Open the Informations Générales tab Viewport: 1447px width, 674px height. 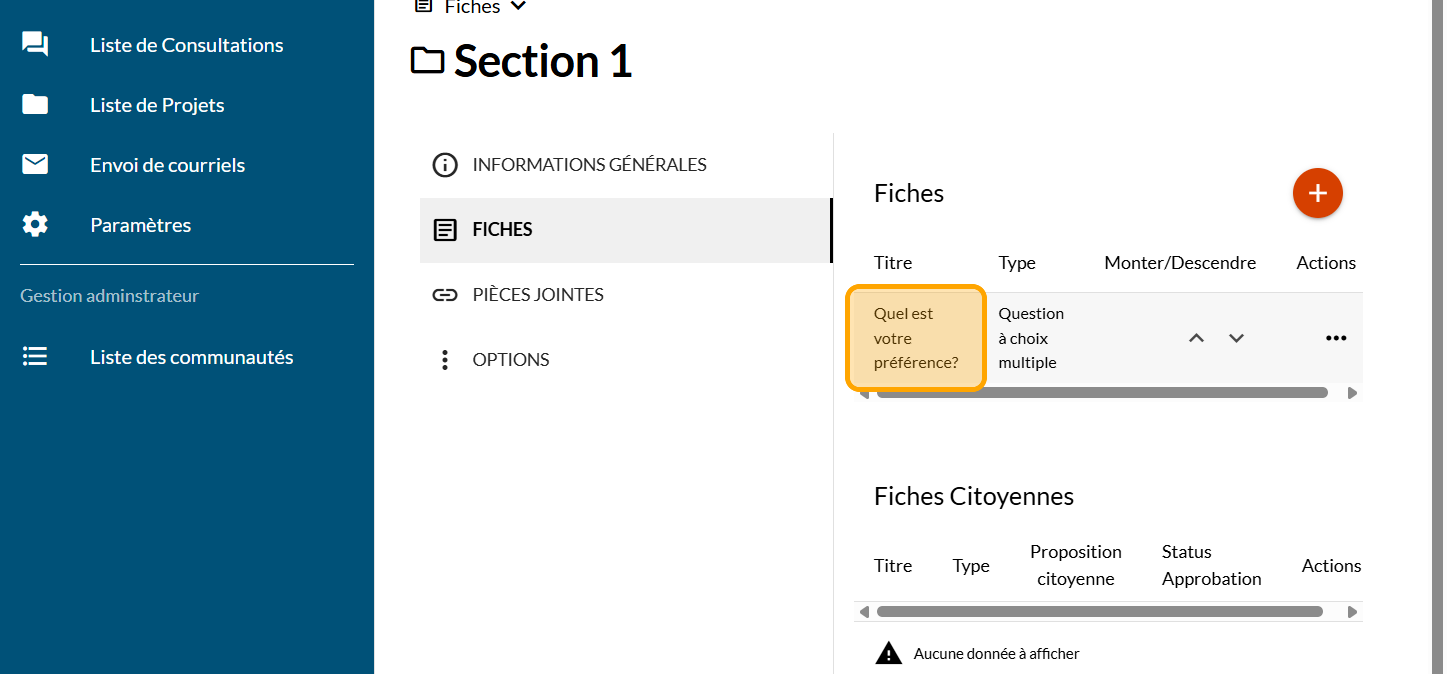[x=589, y=165]
